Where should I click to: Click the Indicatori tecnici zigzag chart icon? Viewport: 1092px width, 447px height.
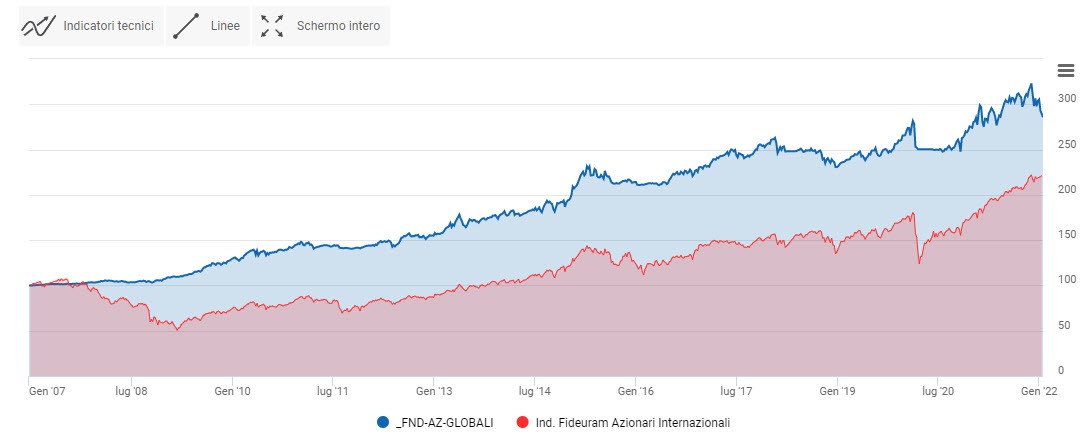point(37,26)
